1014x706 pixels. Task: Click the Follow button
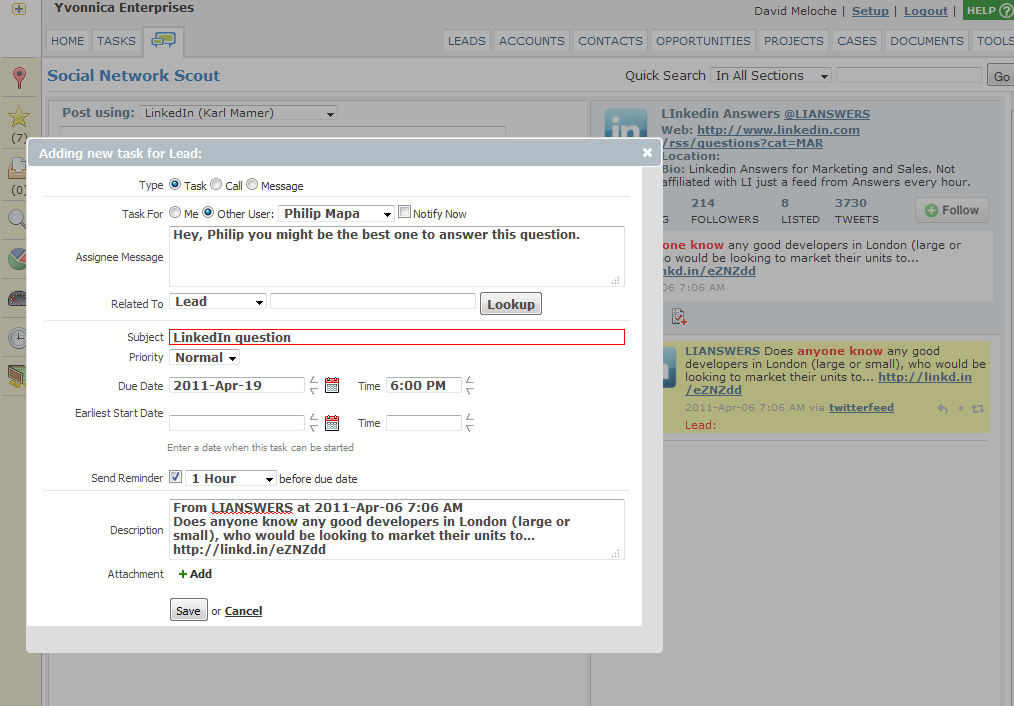pos(952,210)
